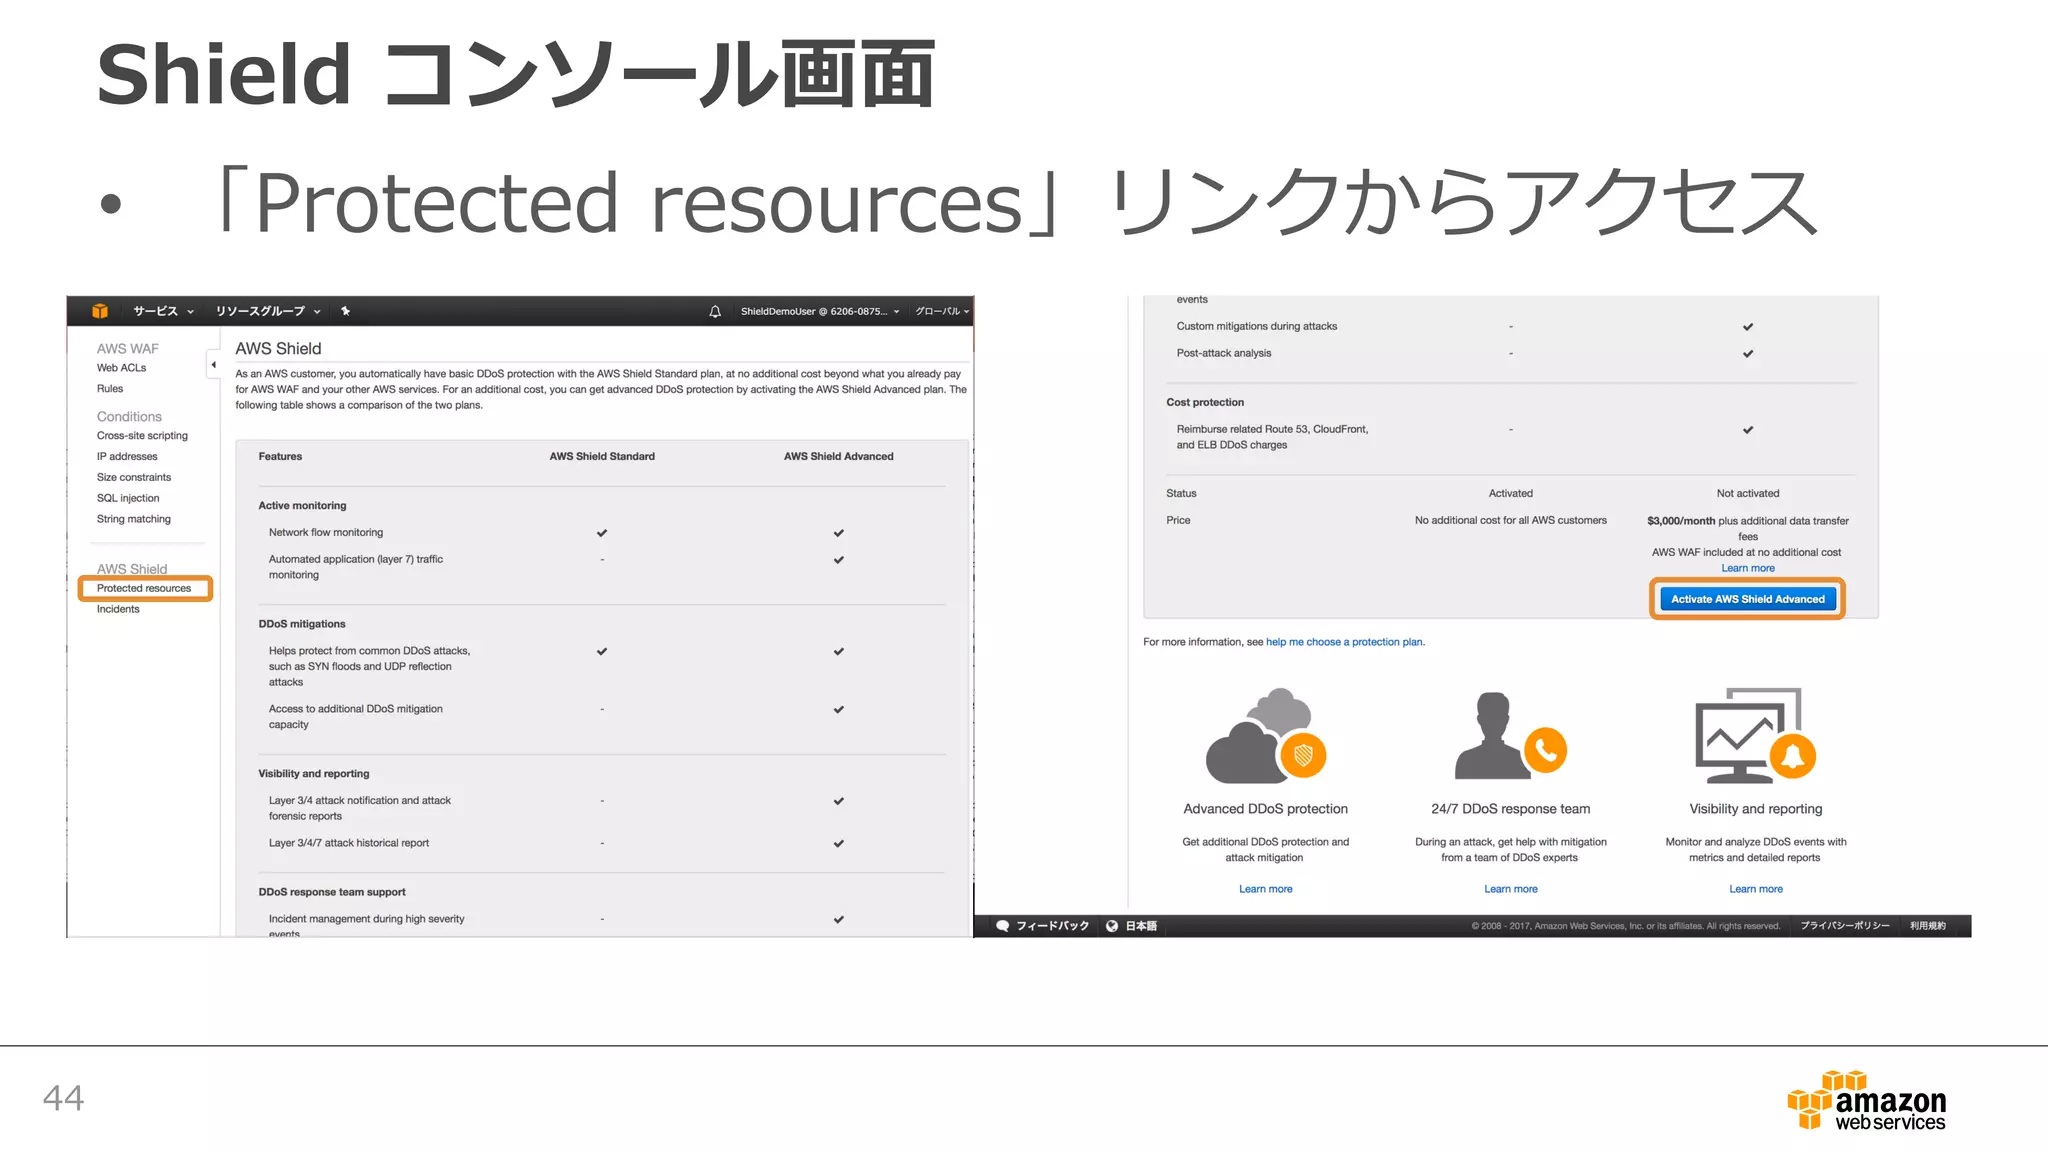Click the AWS cube logo icon

click(100, 311)
